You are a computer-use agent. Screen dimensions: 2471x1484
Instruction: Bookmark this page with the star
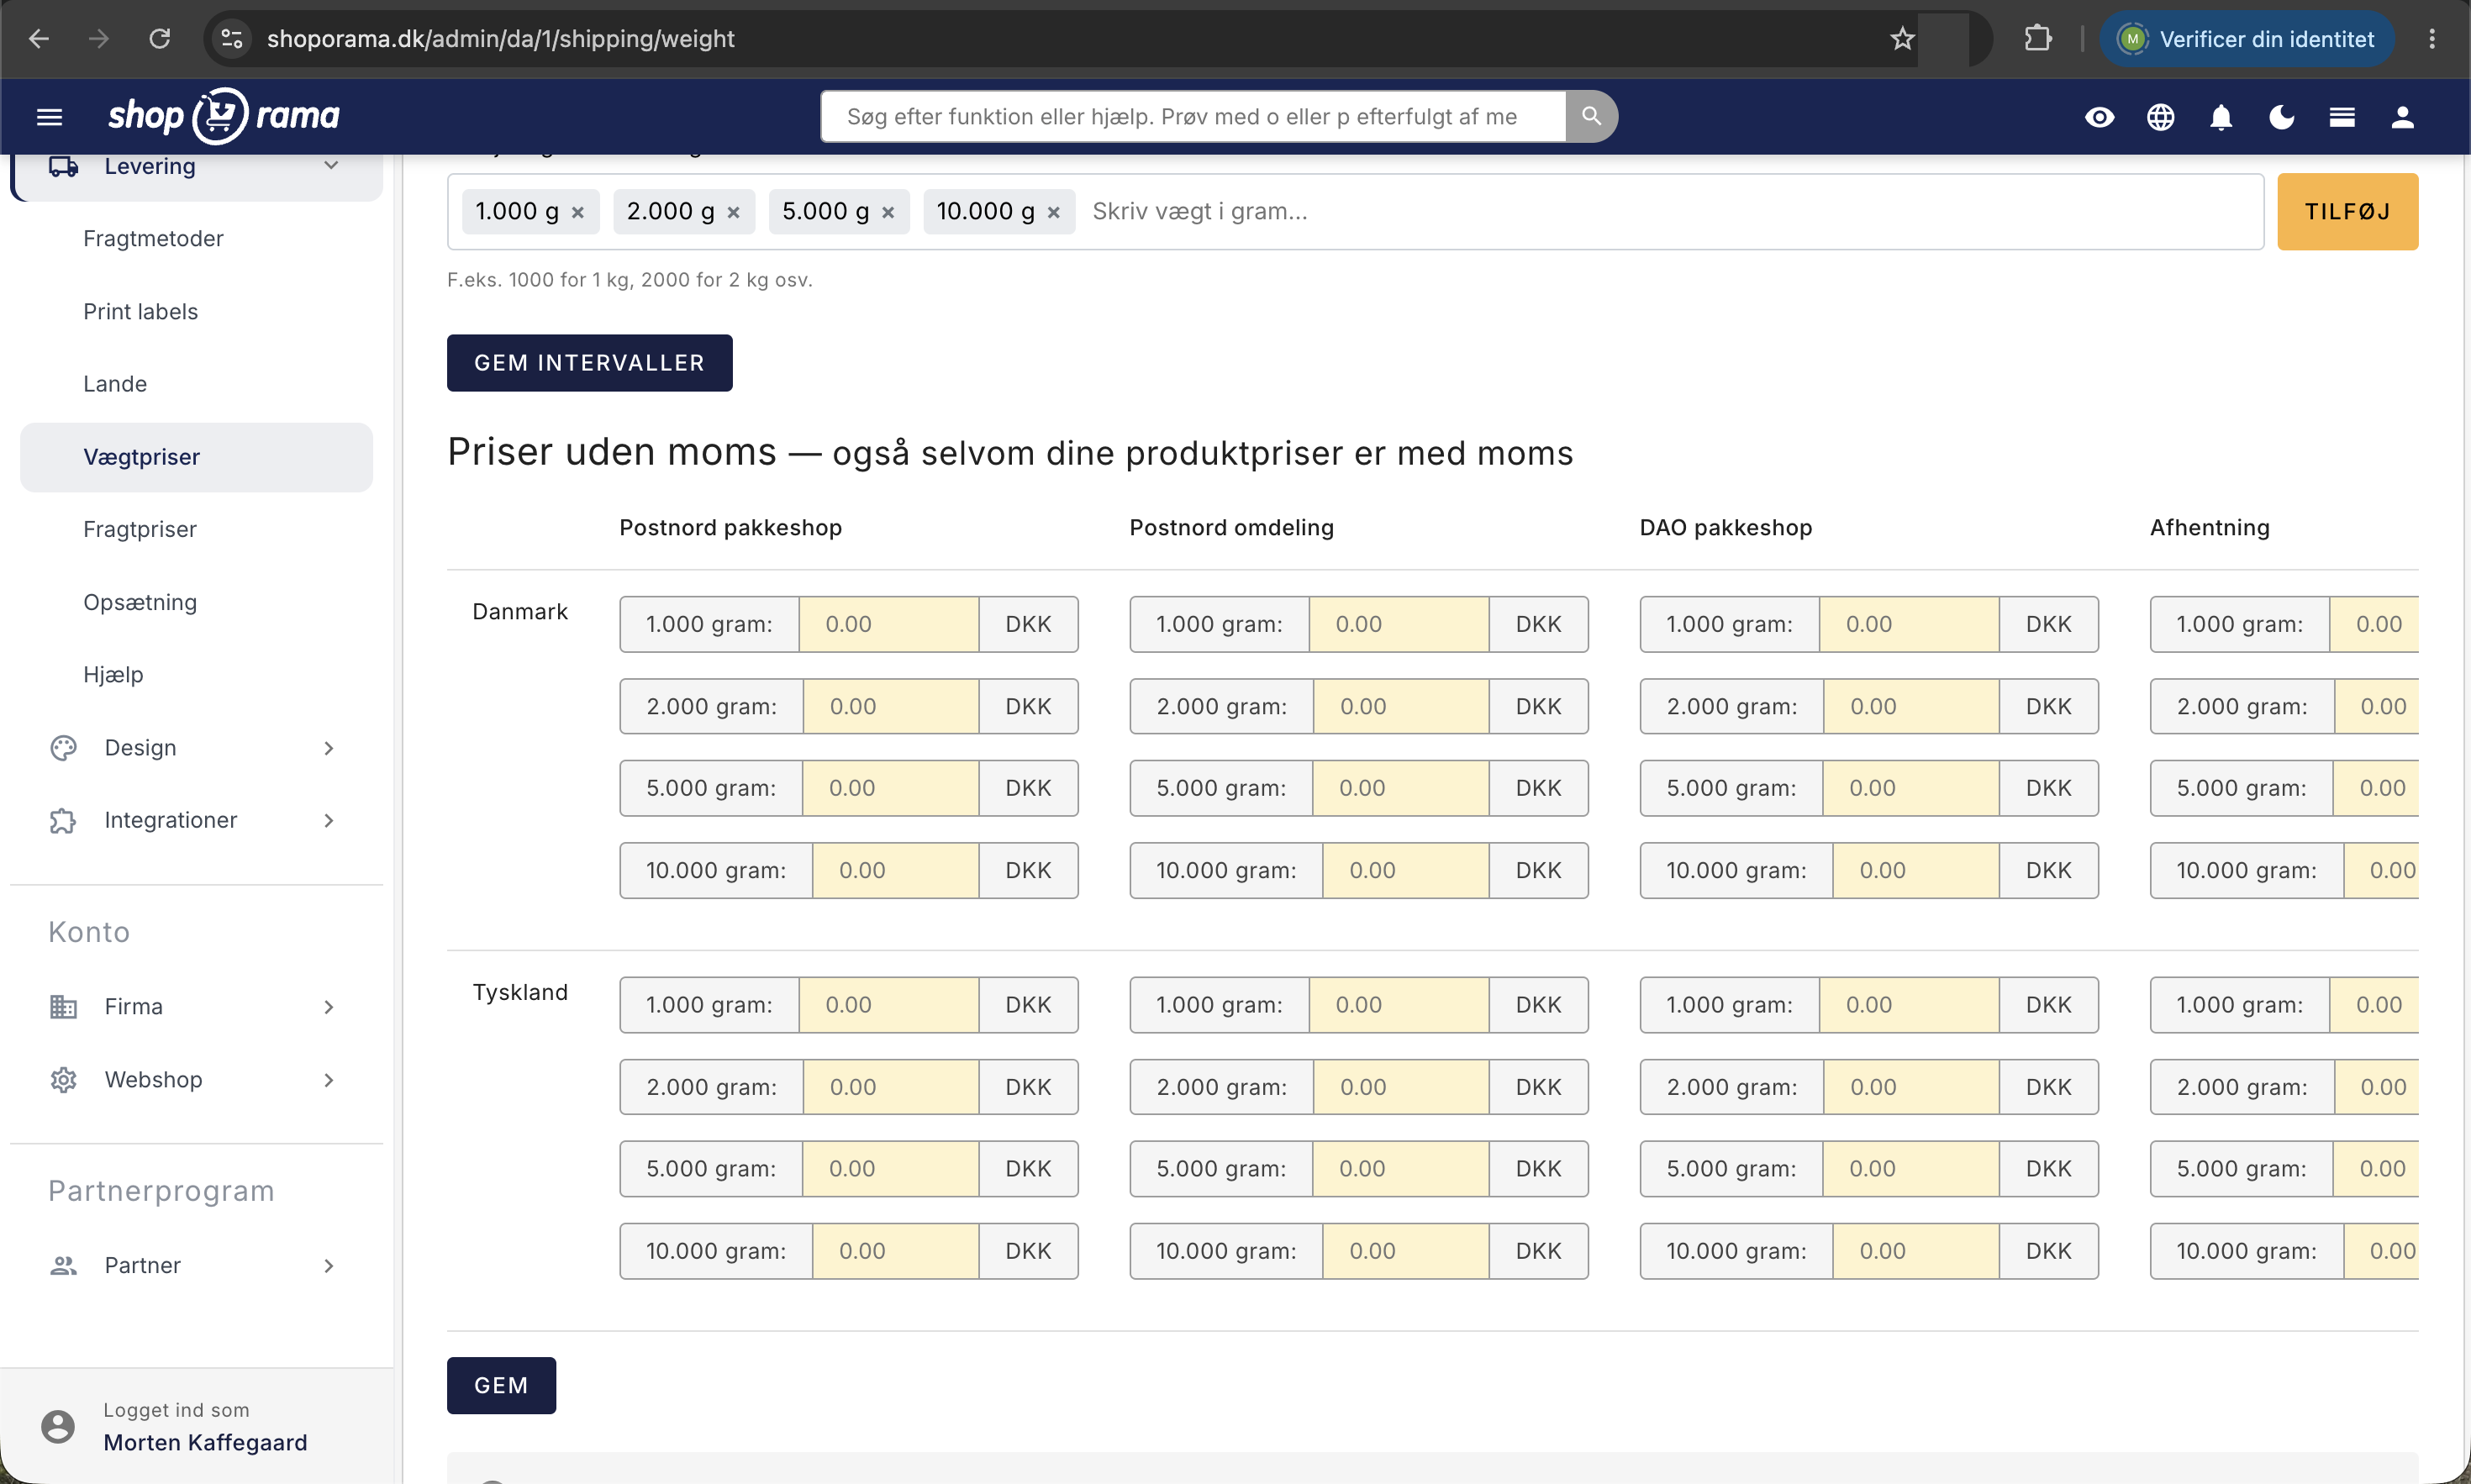(1902, 39)
